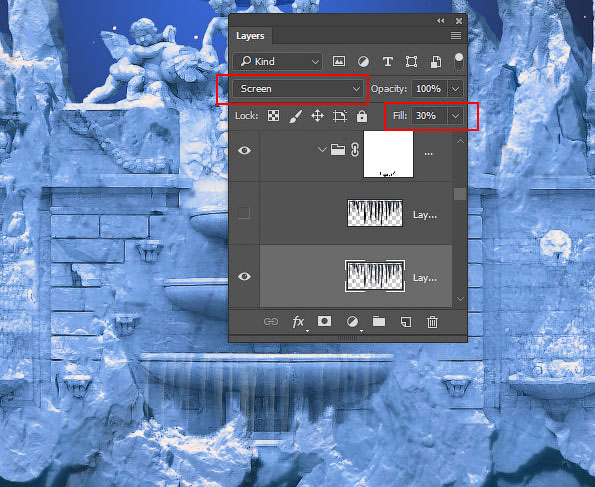Select the Layers tab
The height and width of the screenshot is (487, 595).
pyautogui.click(x=250, y=36)
